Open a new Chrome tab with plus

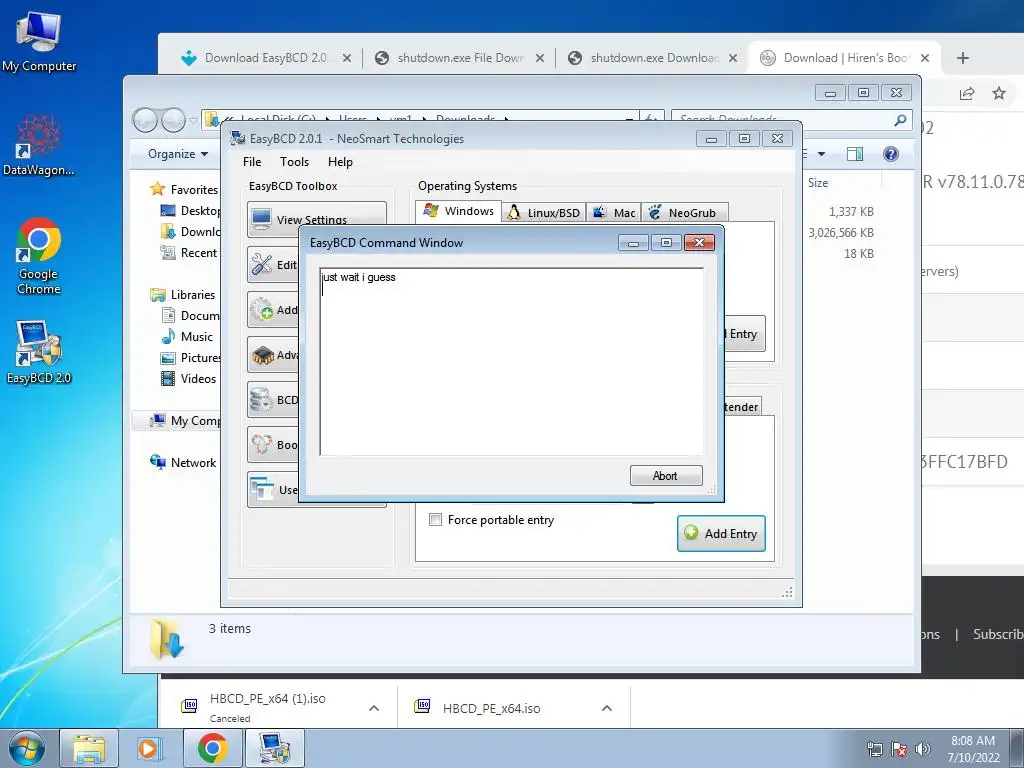[963, 57]
